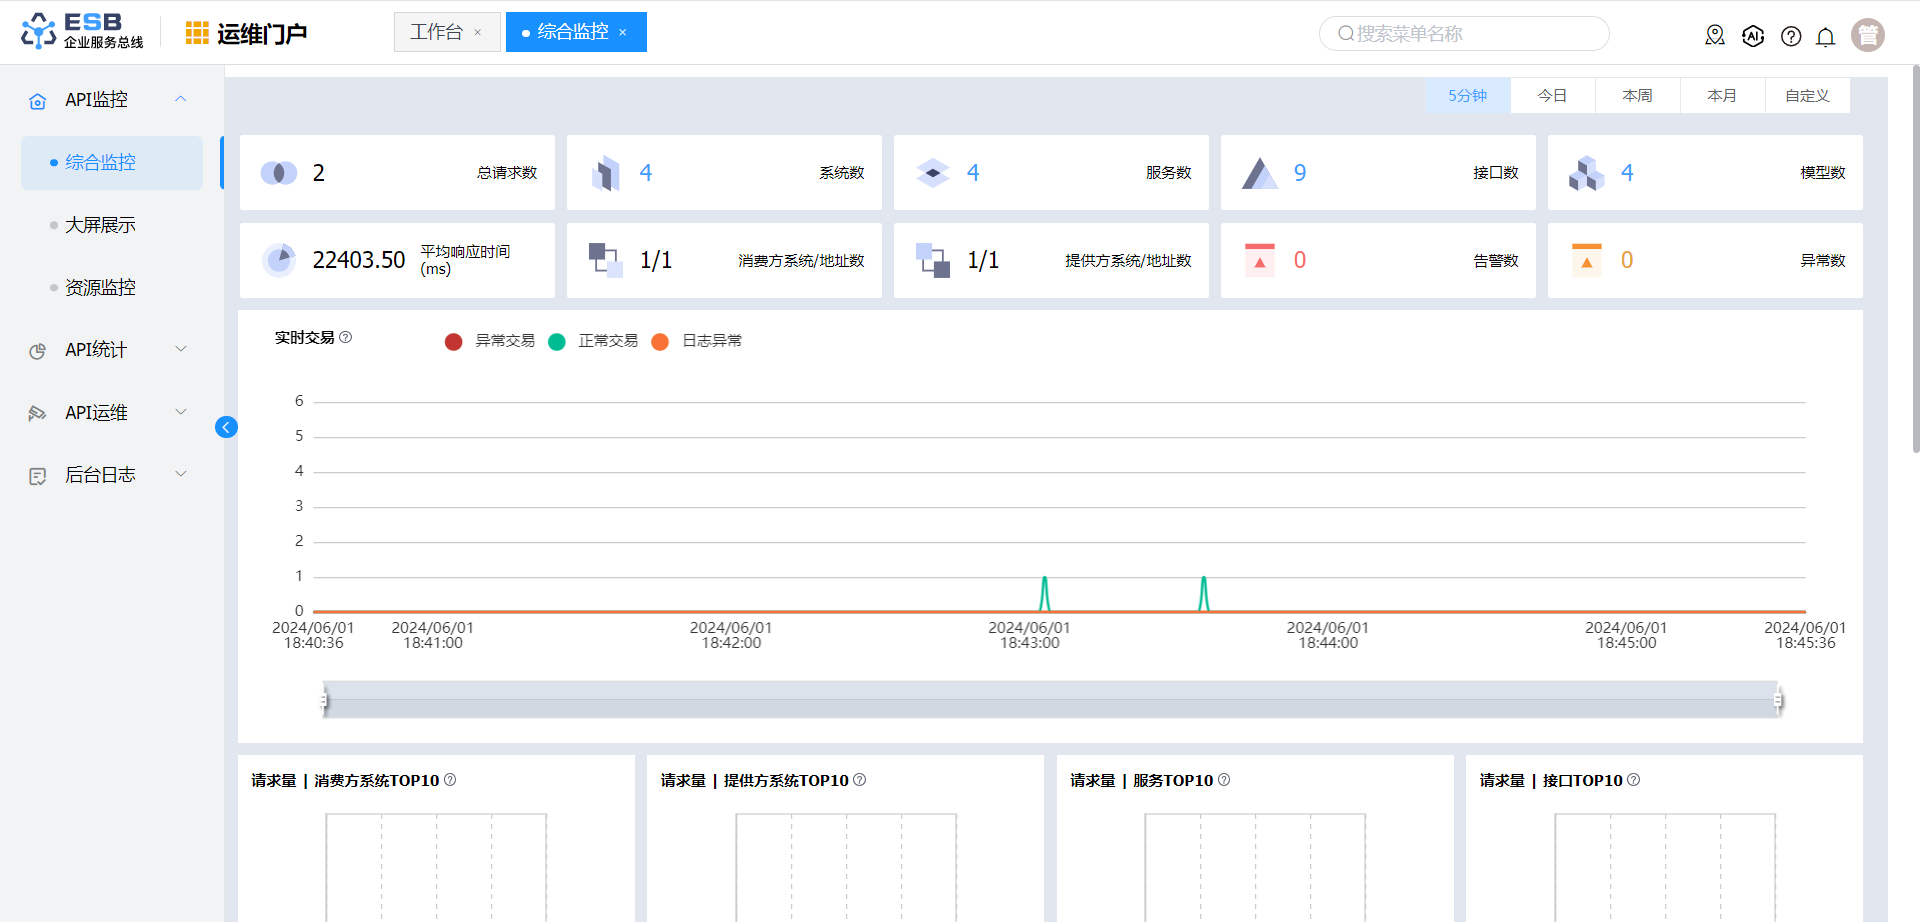Open the user avatar menu
Image resolution: width=1920 pixels, height=922 pixels.
[1867, 35]
